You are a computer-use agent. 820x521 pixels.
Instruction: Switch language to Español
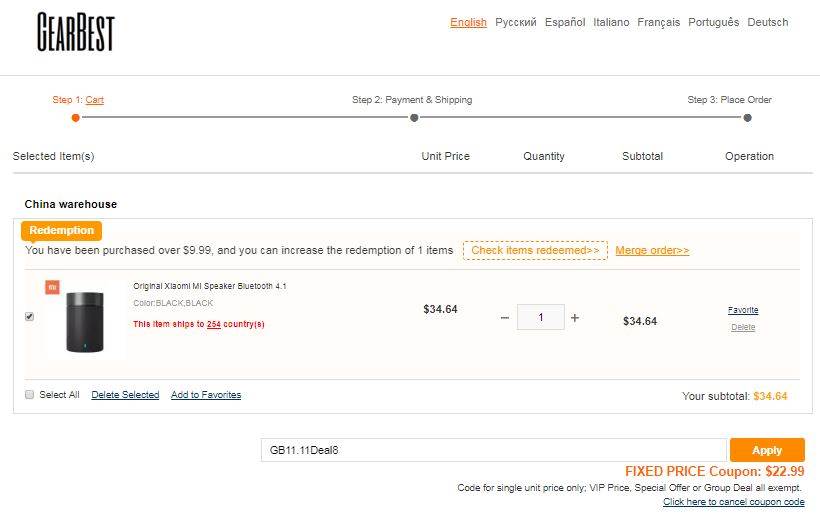coord(565,22)
